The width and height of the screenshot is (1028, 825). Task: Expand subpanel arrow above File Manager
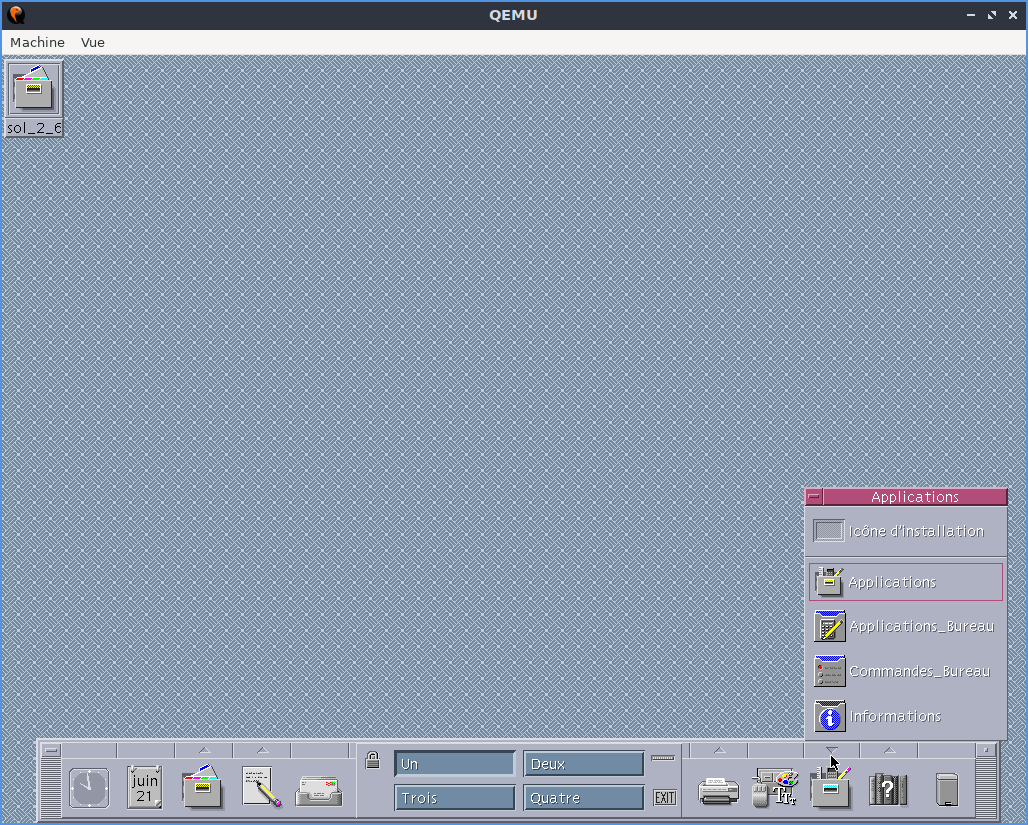(205, 750)
